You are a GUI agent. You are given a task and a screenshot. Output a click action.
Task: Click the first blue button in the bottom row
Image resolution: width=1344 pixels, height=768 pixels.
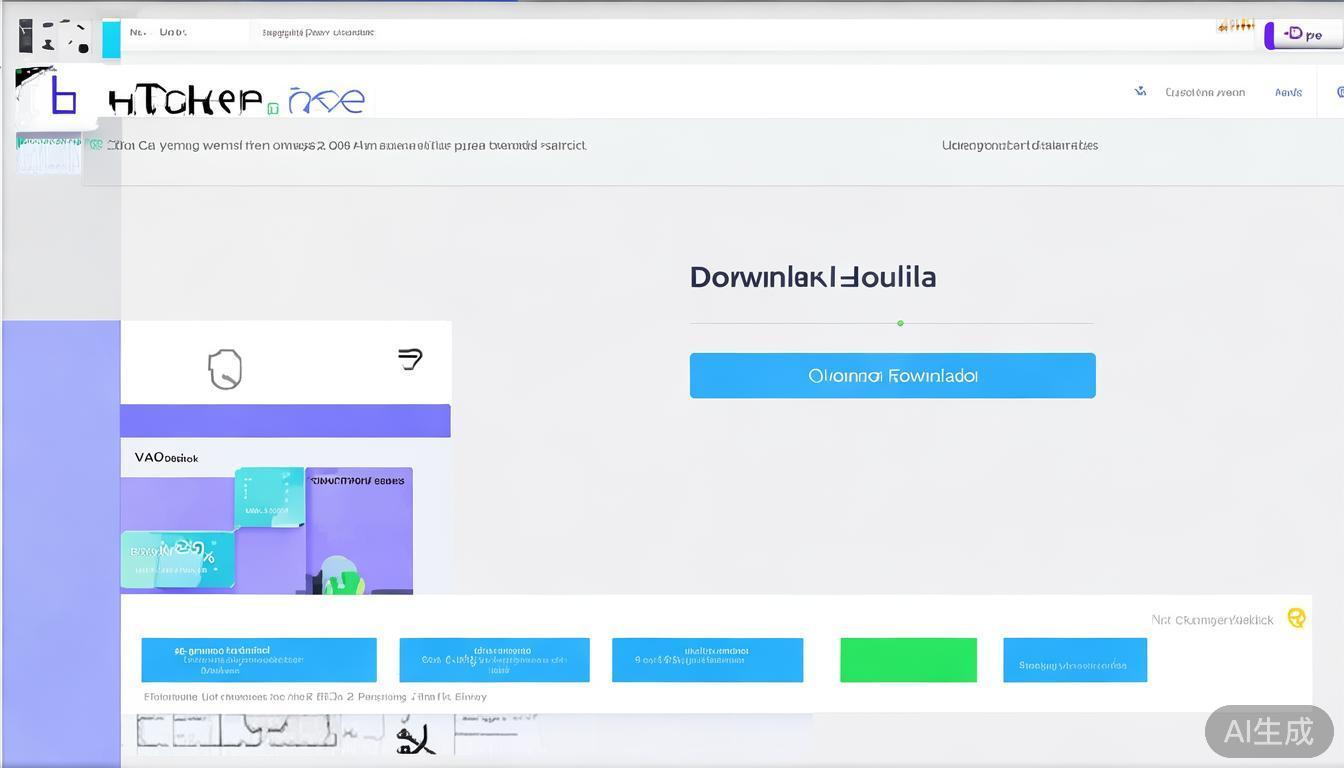(259, 660)
